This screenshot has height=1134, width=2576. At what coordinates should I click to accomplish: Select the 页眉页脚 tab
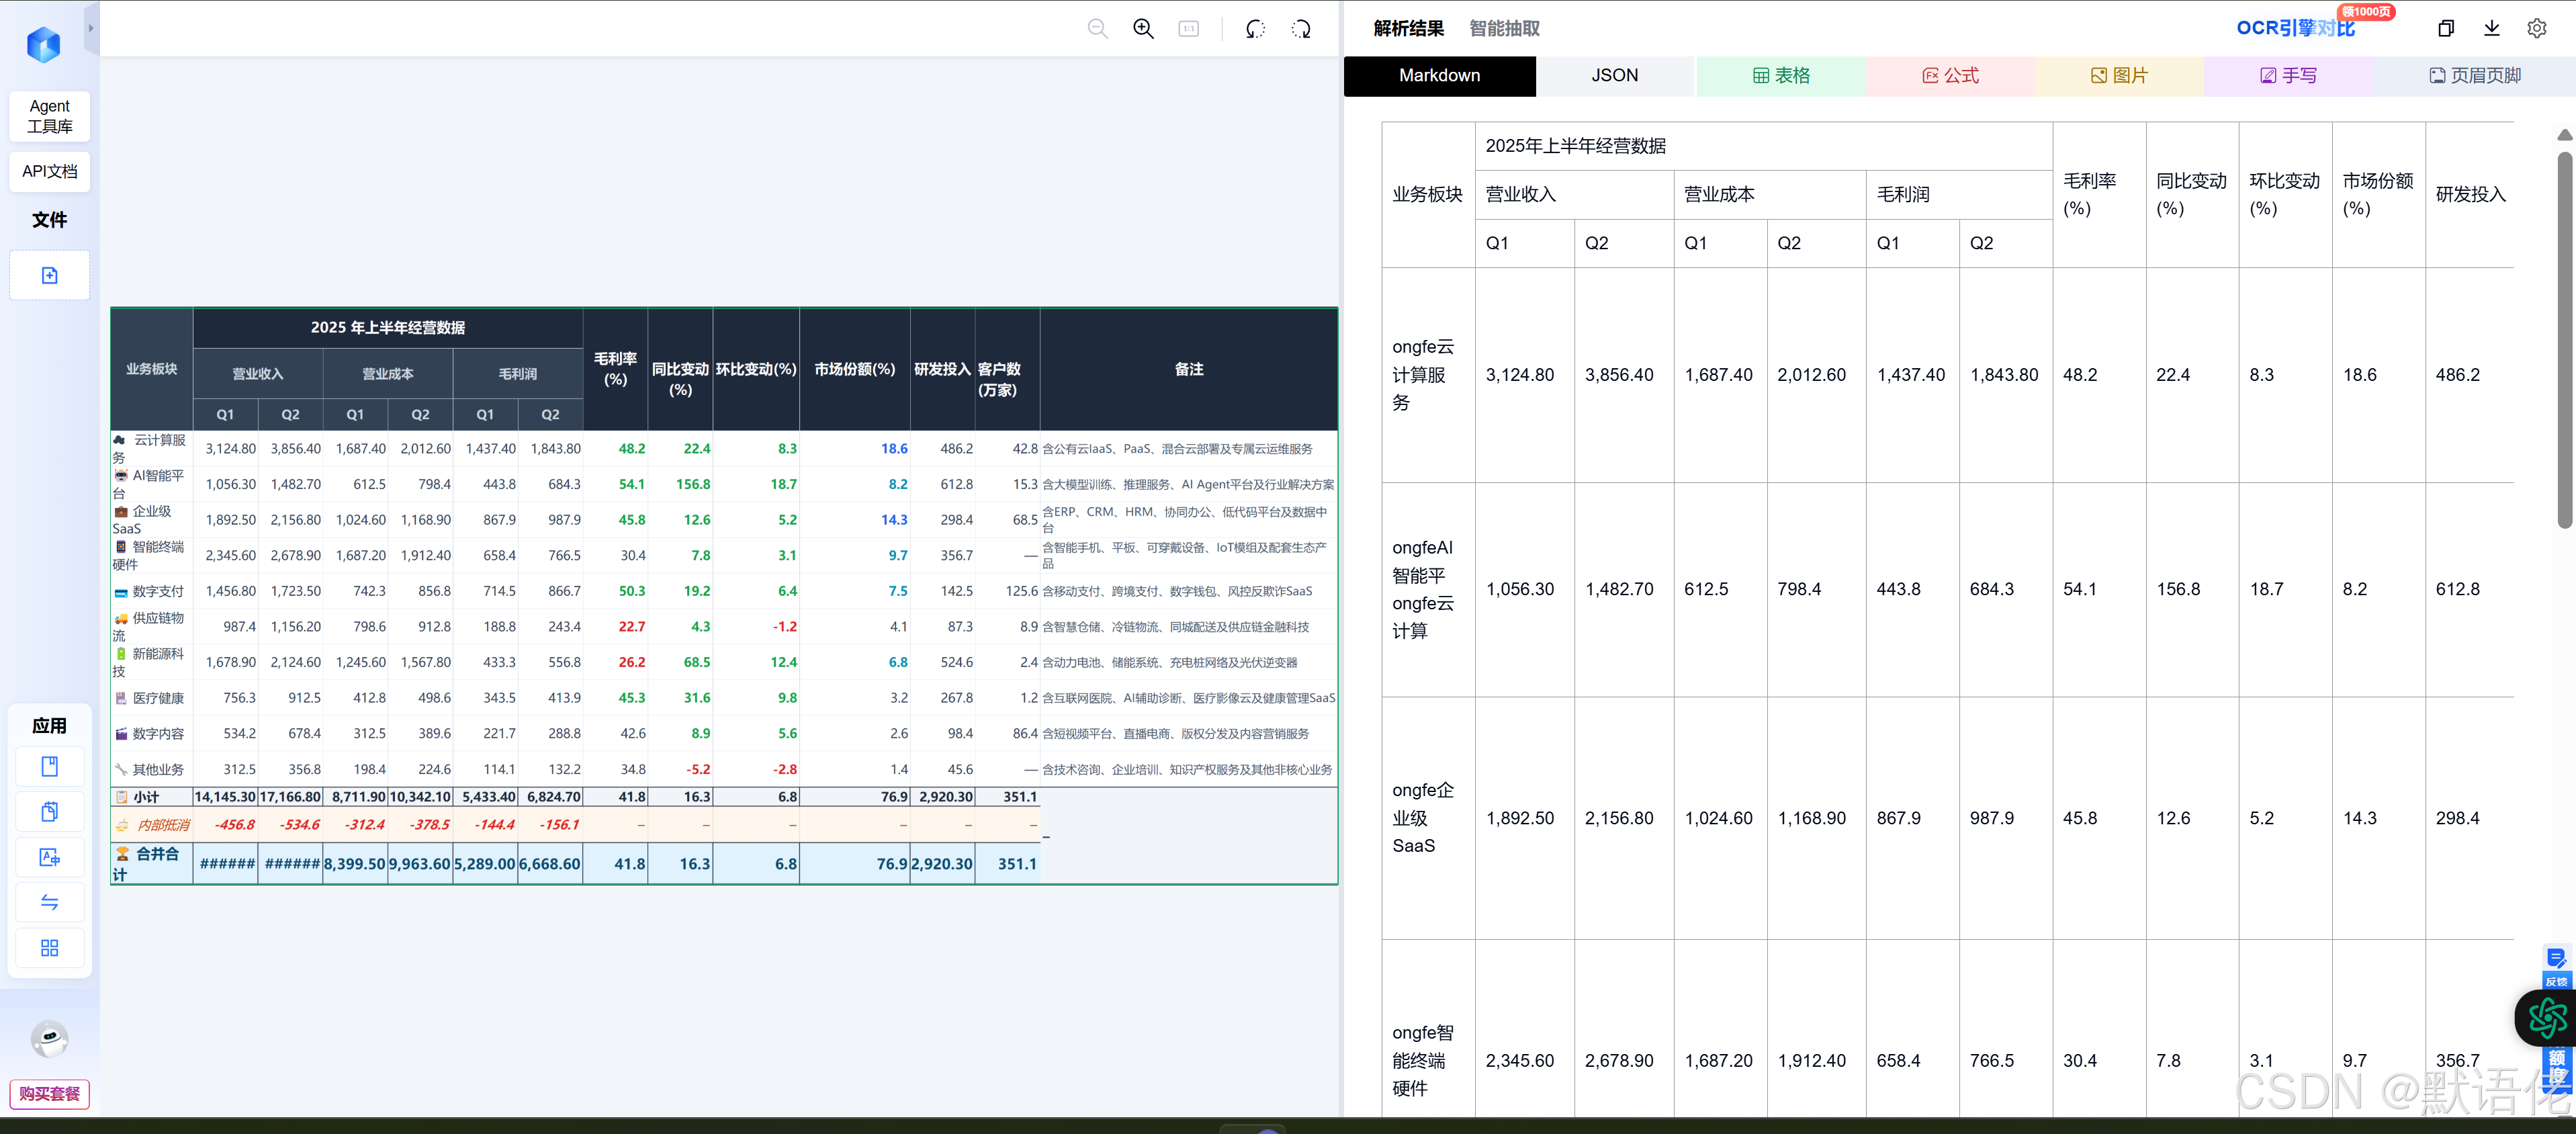(x=2474, y=76)
